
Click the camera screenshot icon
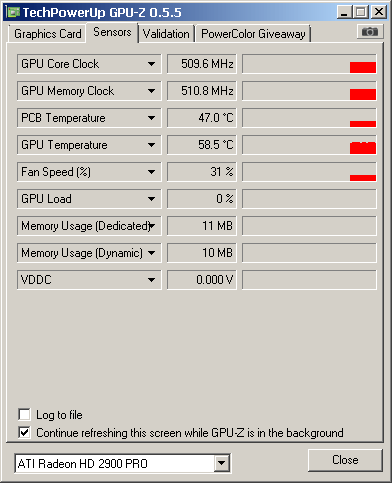[x=370, y=32]
